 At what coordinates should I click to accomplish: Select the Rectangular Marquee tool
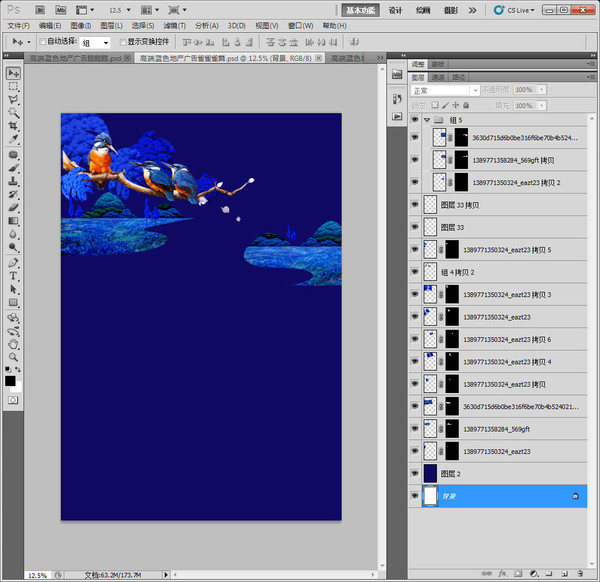coord(13,86)
